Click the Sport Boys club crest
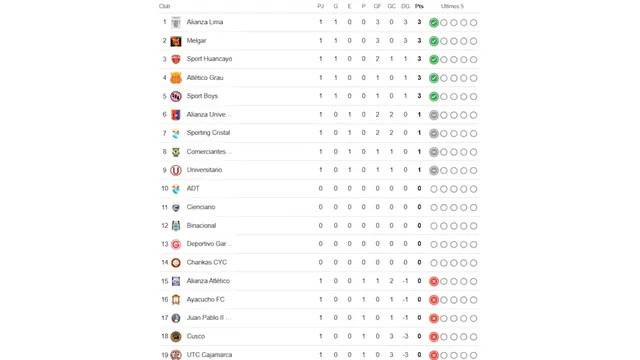640x360 pixels. coord(176,96)
